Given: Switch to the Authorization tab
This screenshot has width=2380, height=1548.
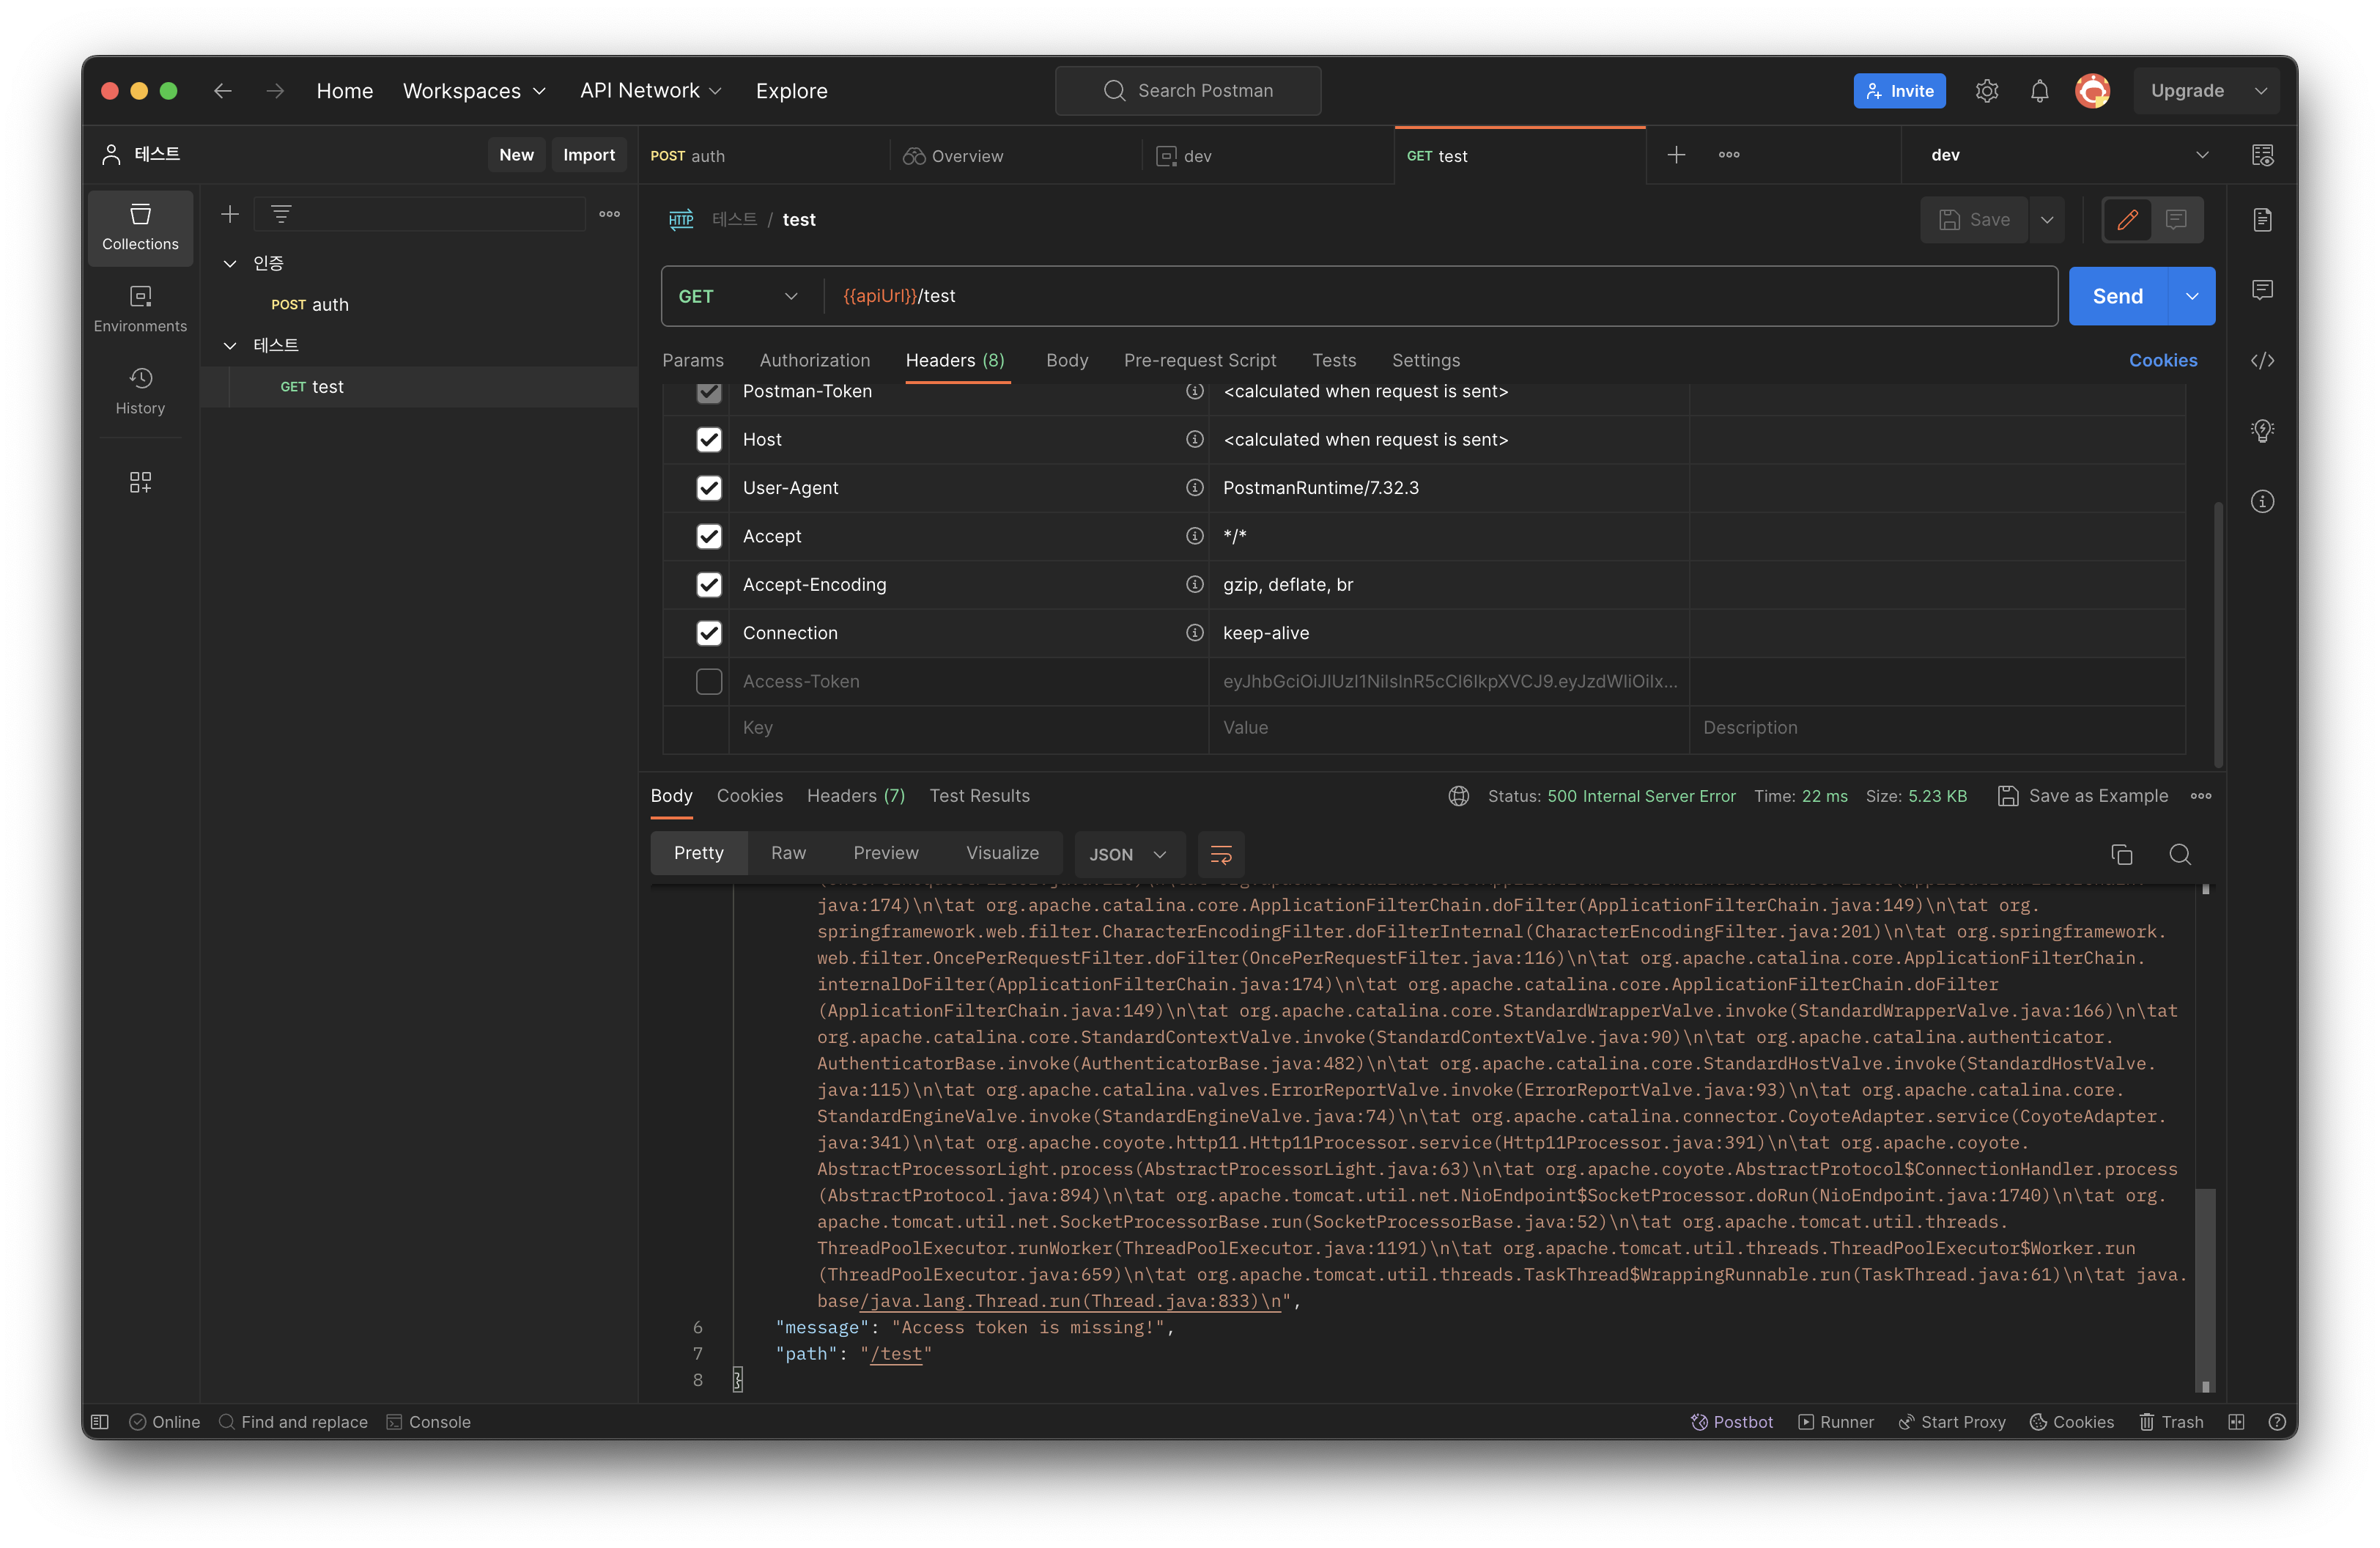Looking at the screenshot, I should [x=814, y=361].
